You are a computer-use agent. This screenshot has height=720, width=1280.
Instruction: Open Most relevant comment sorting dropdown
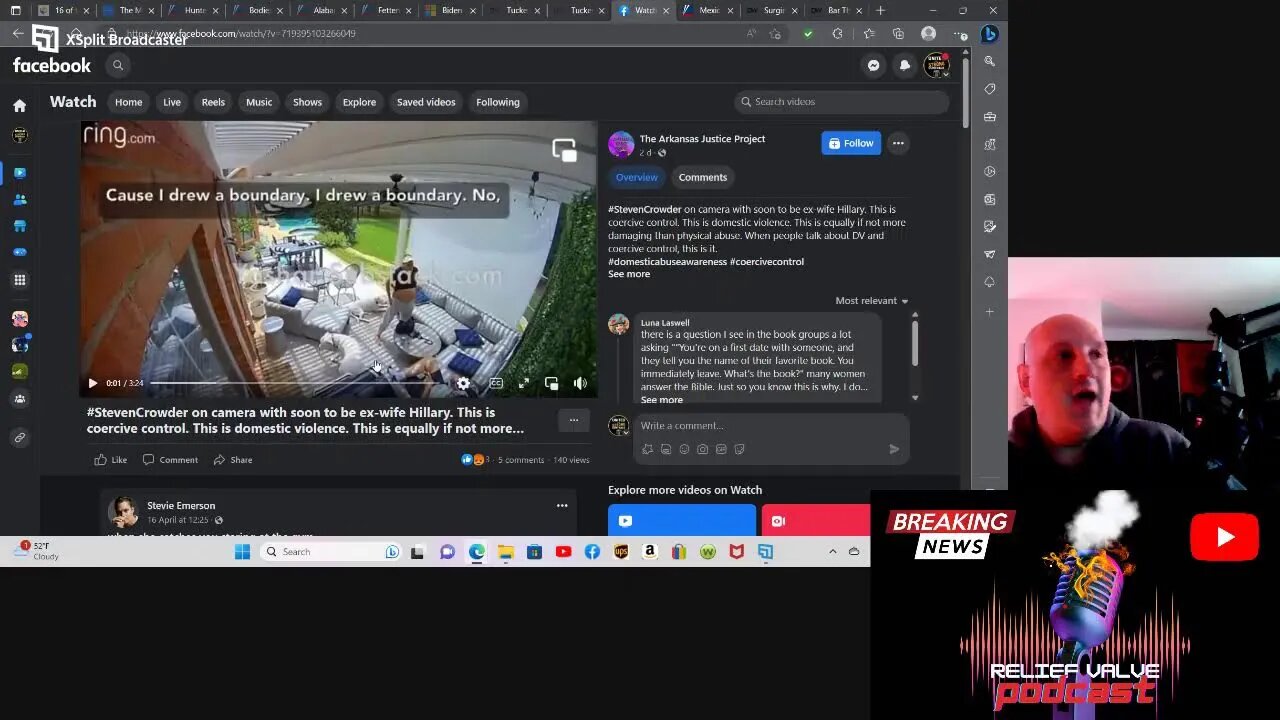coord(872,301)
